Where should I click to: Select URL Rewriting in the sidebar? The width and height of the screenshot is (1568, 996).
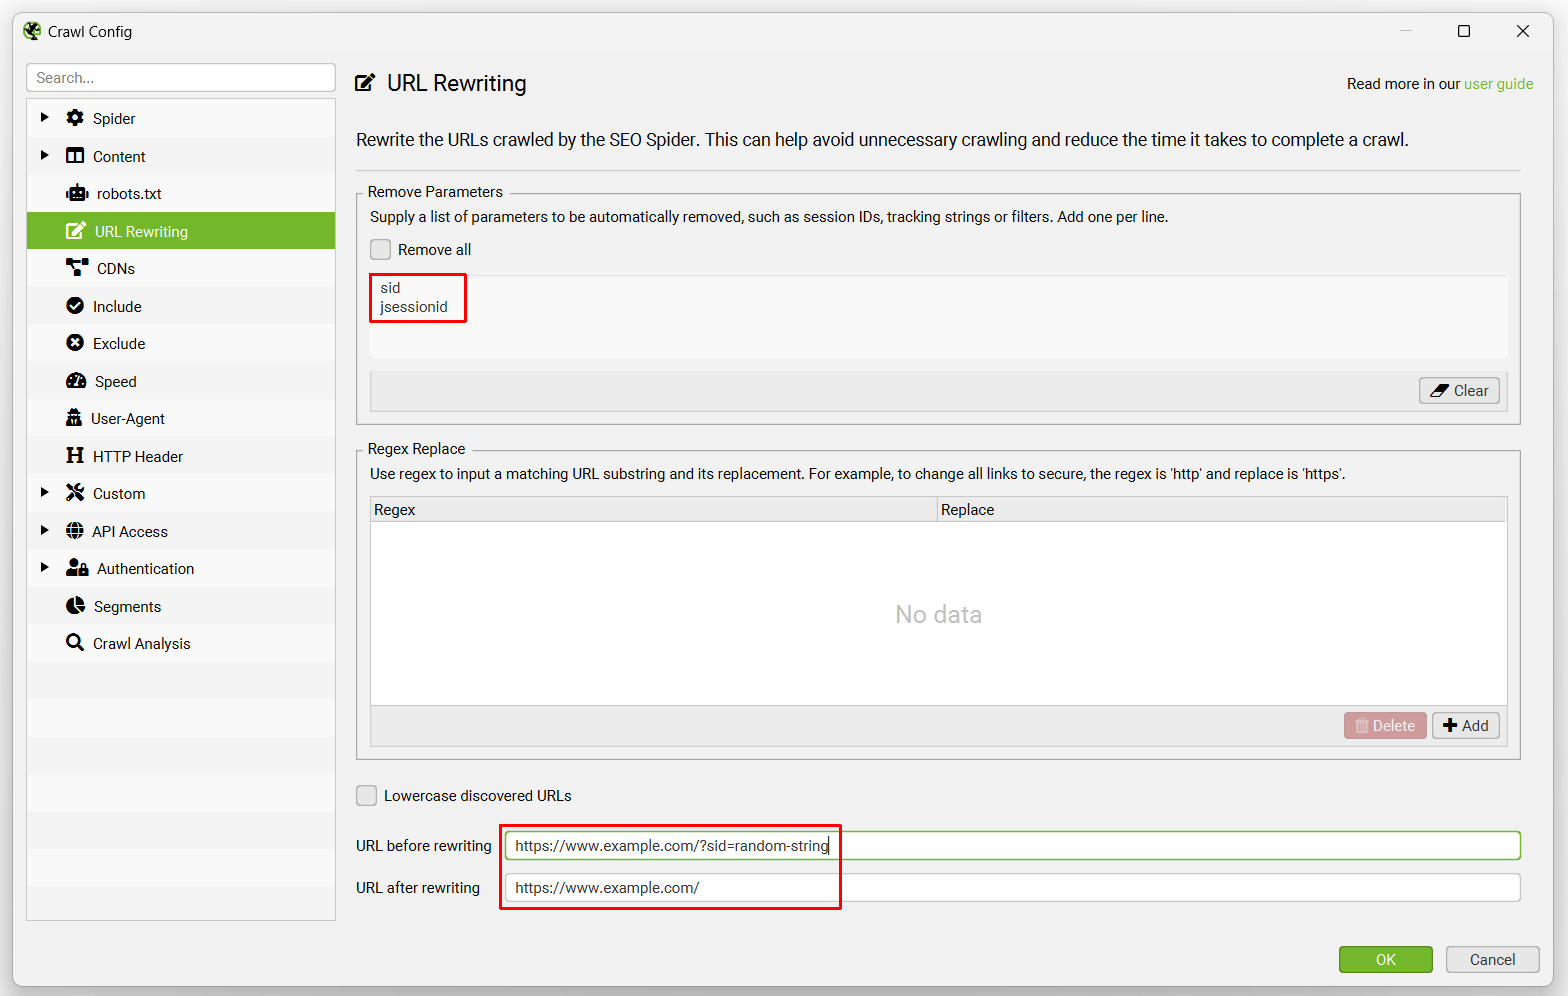click(x=181, y=231)
